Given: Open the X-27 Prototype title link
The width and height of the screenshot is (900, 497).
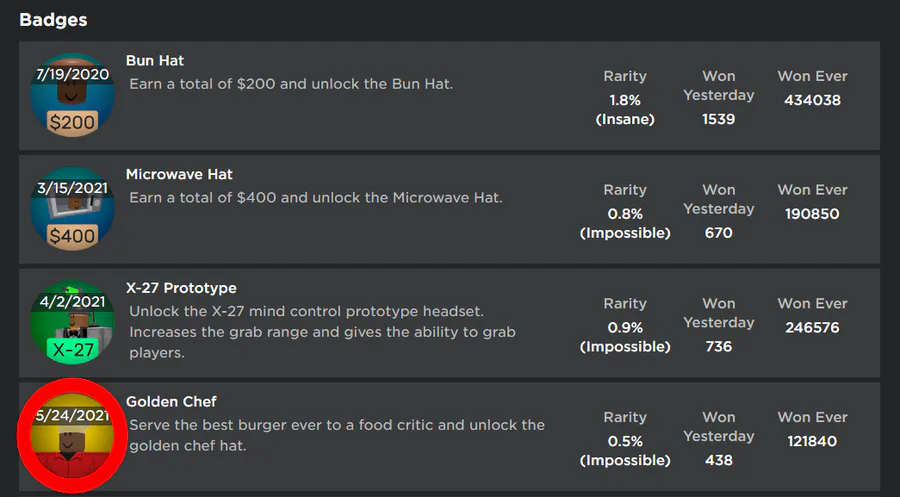Looking at the screenshot, I should [x=181, y=289].
